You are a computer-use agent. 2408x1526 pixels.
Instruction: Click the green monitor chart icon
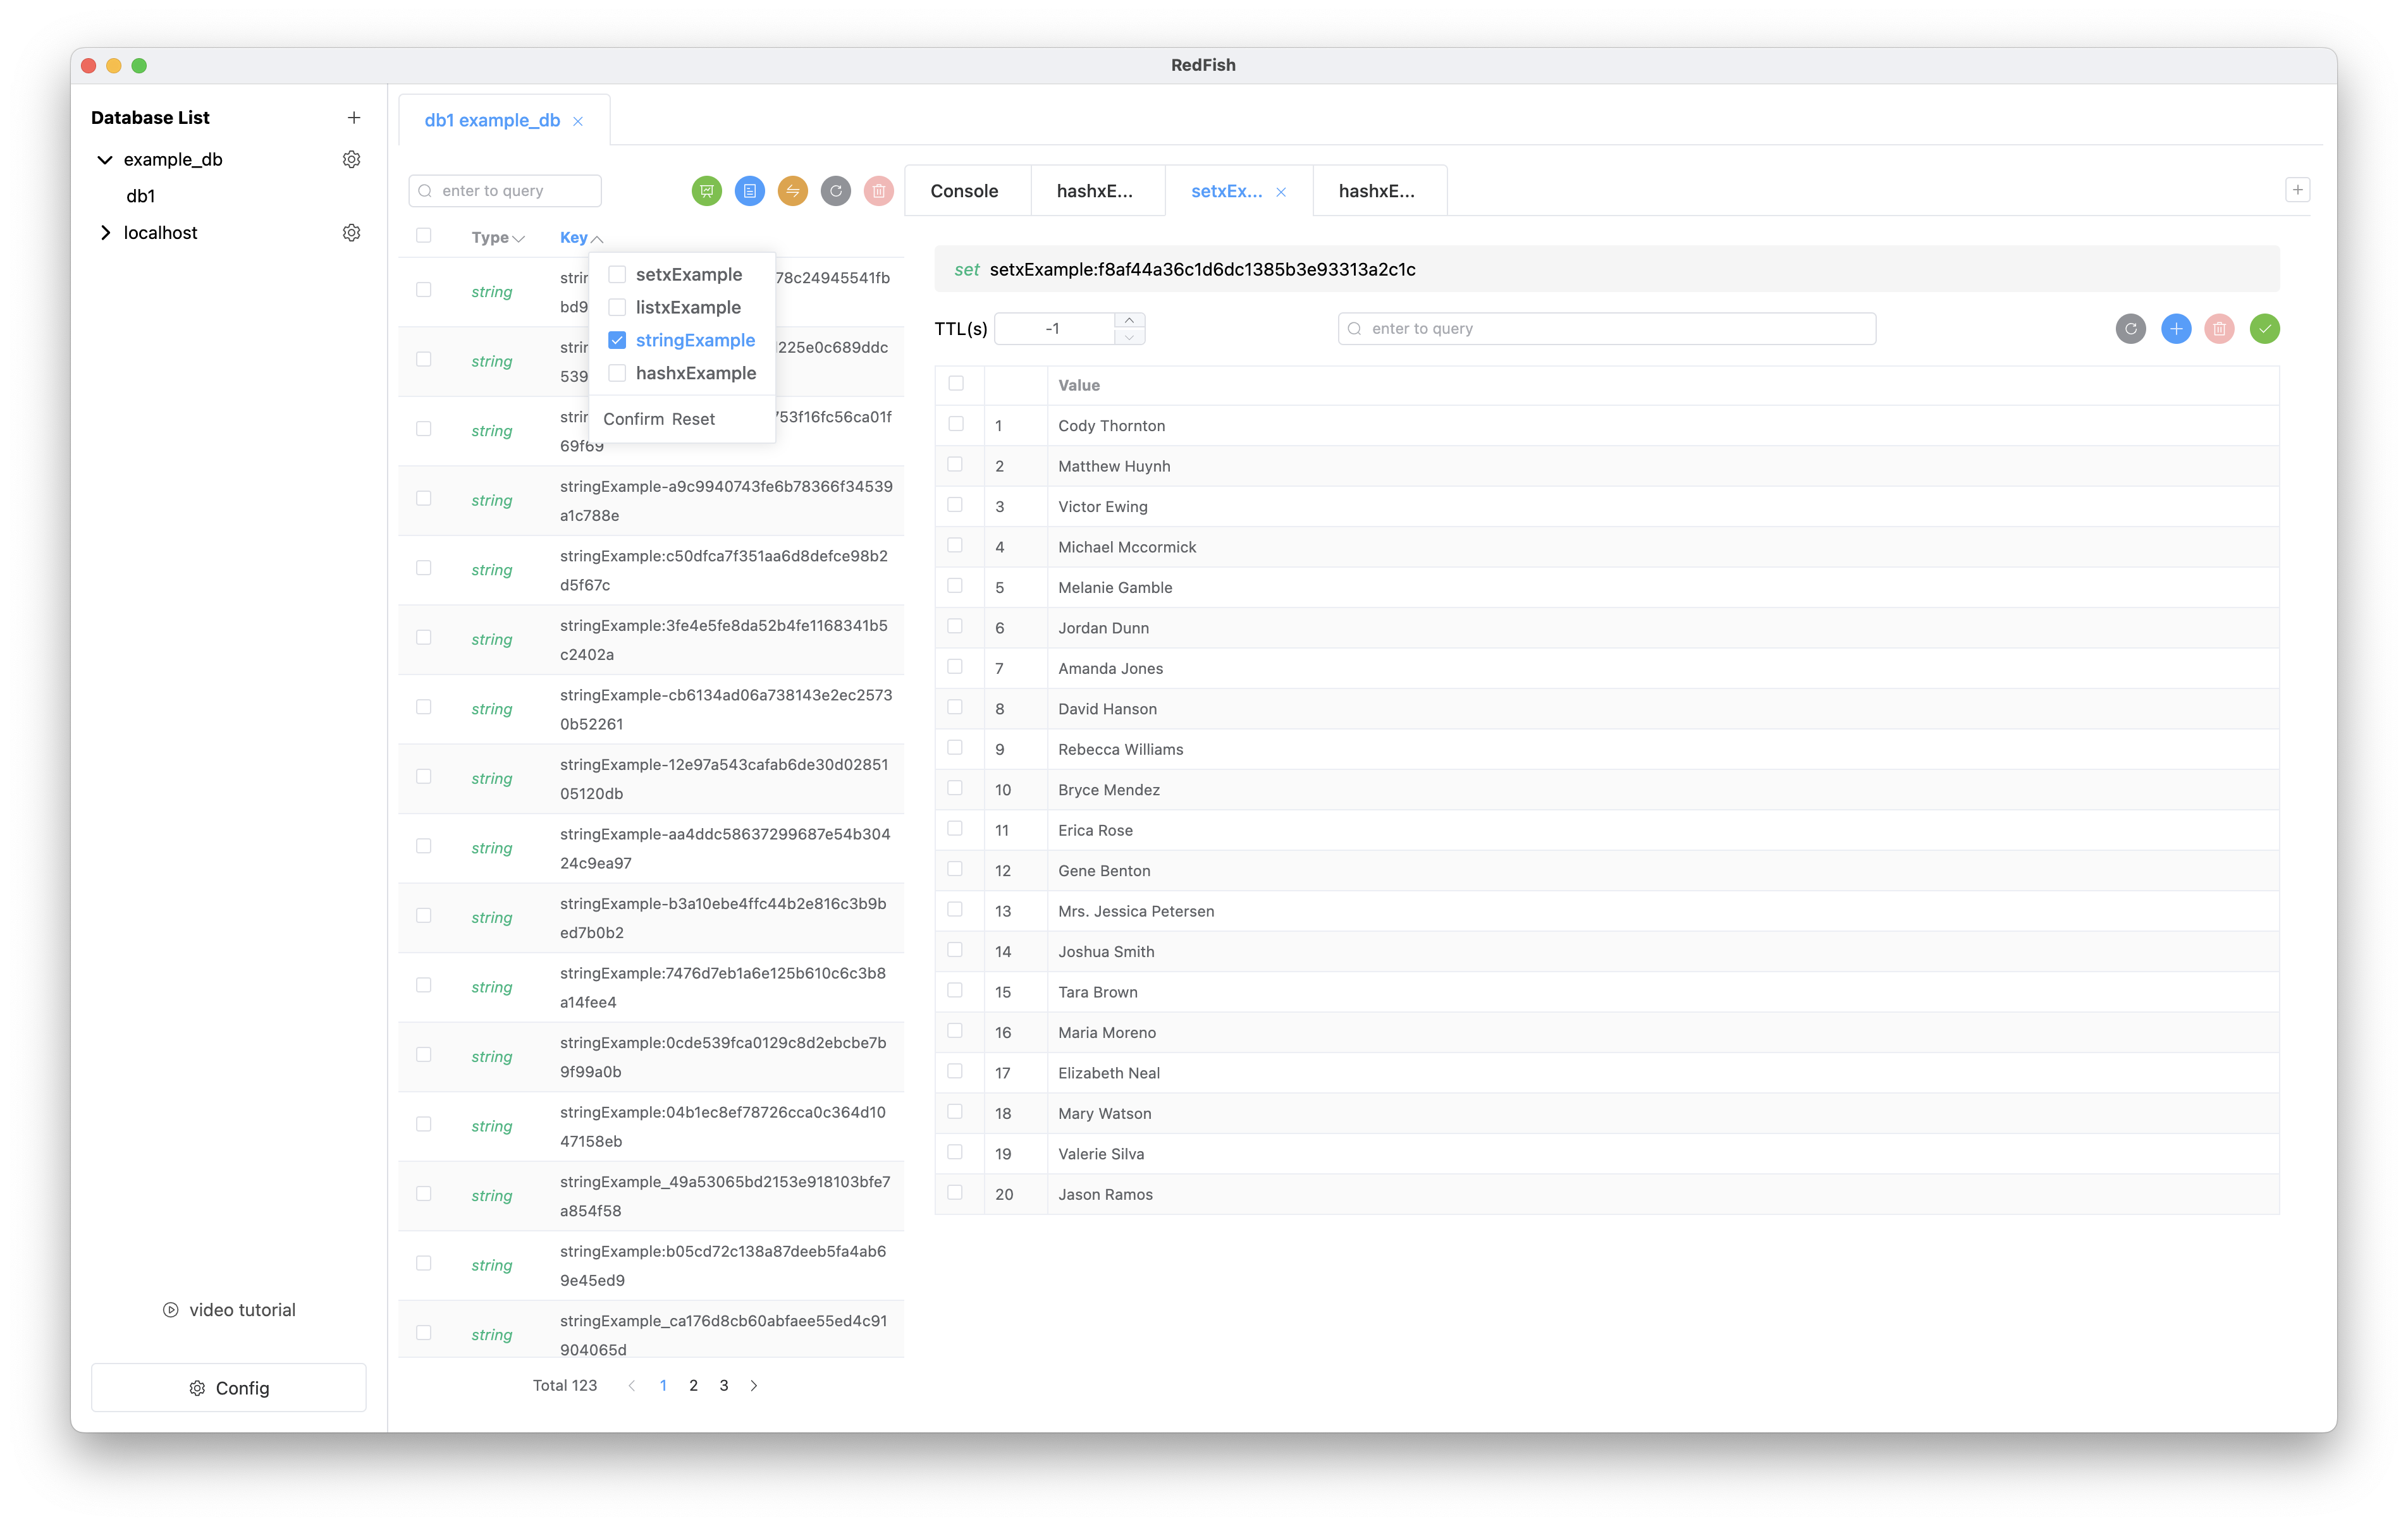pyautogui.click(x=706, y=191)
